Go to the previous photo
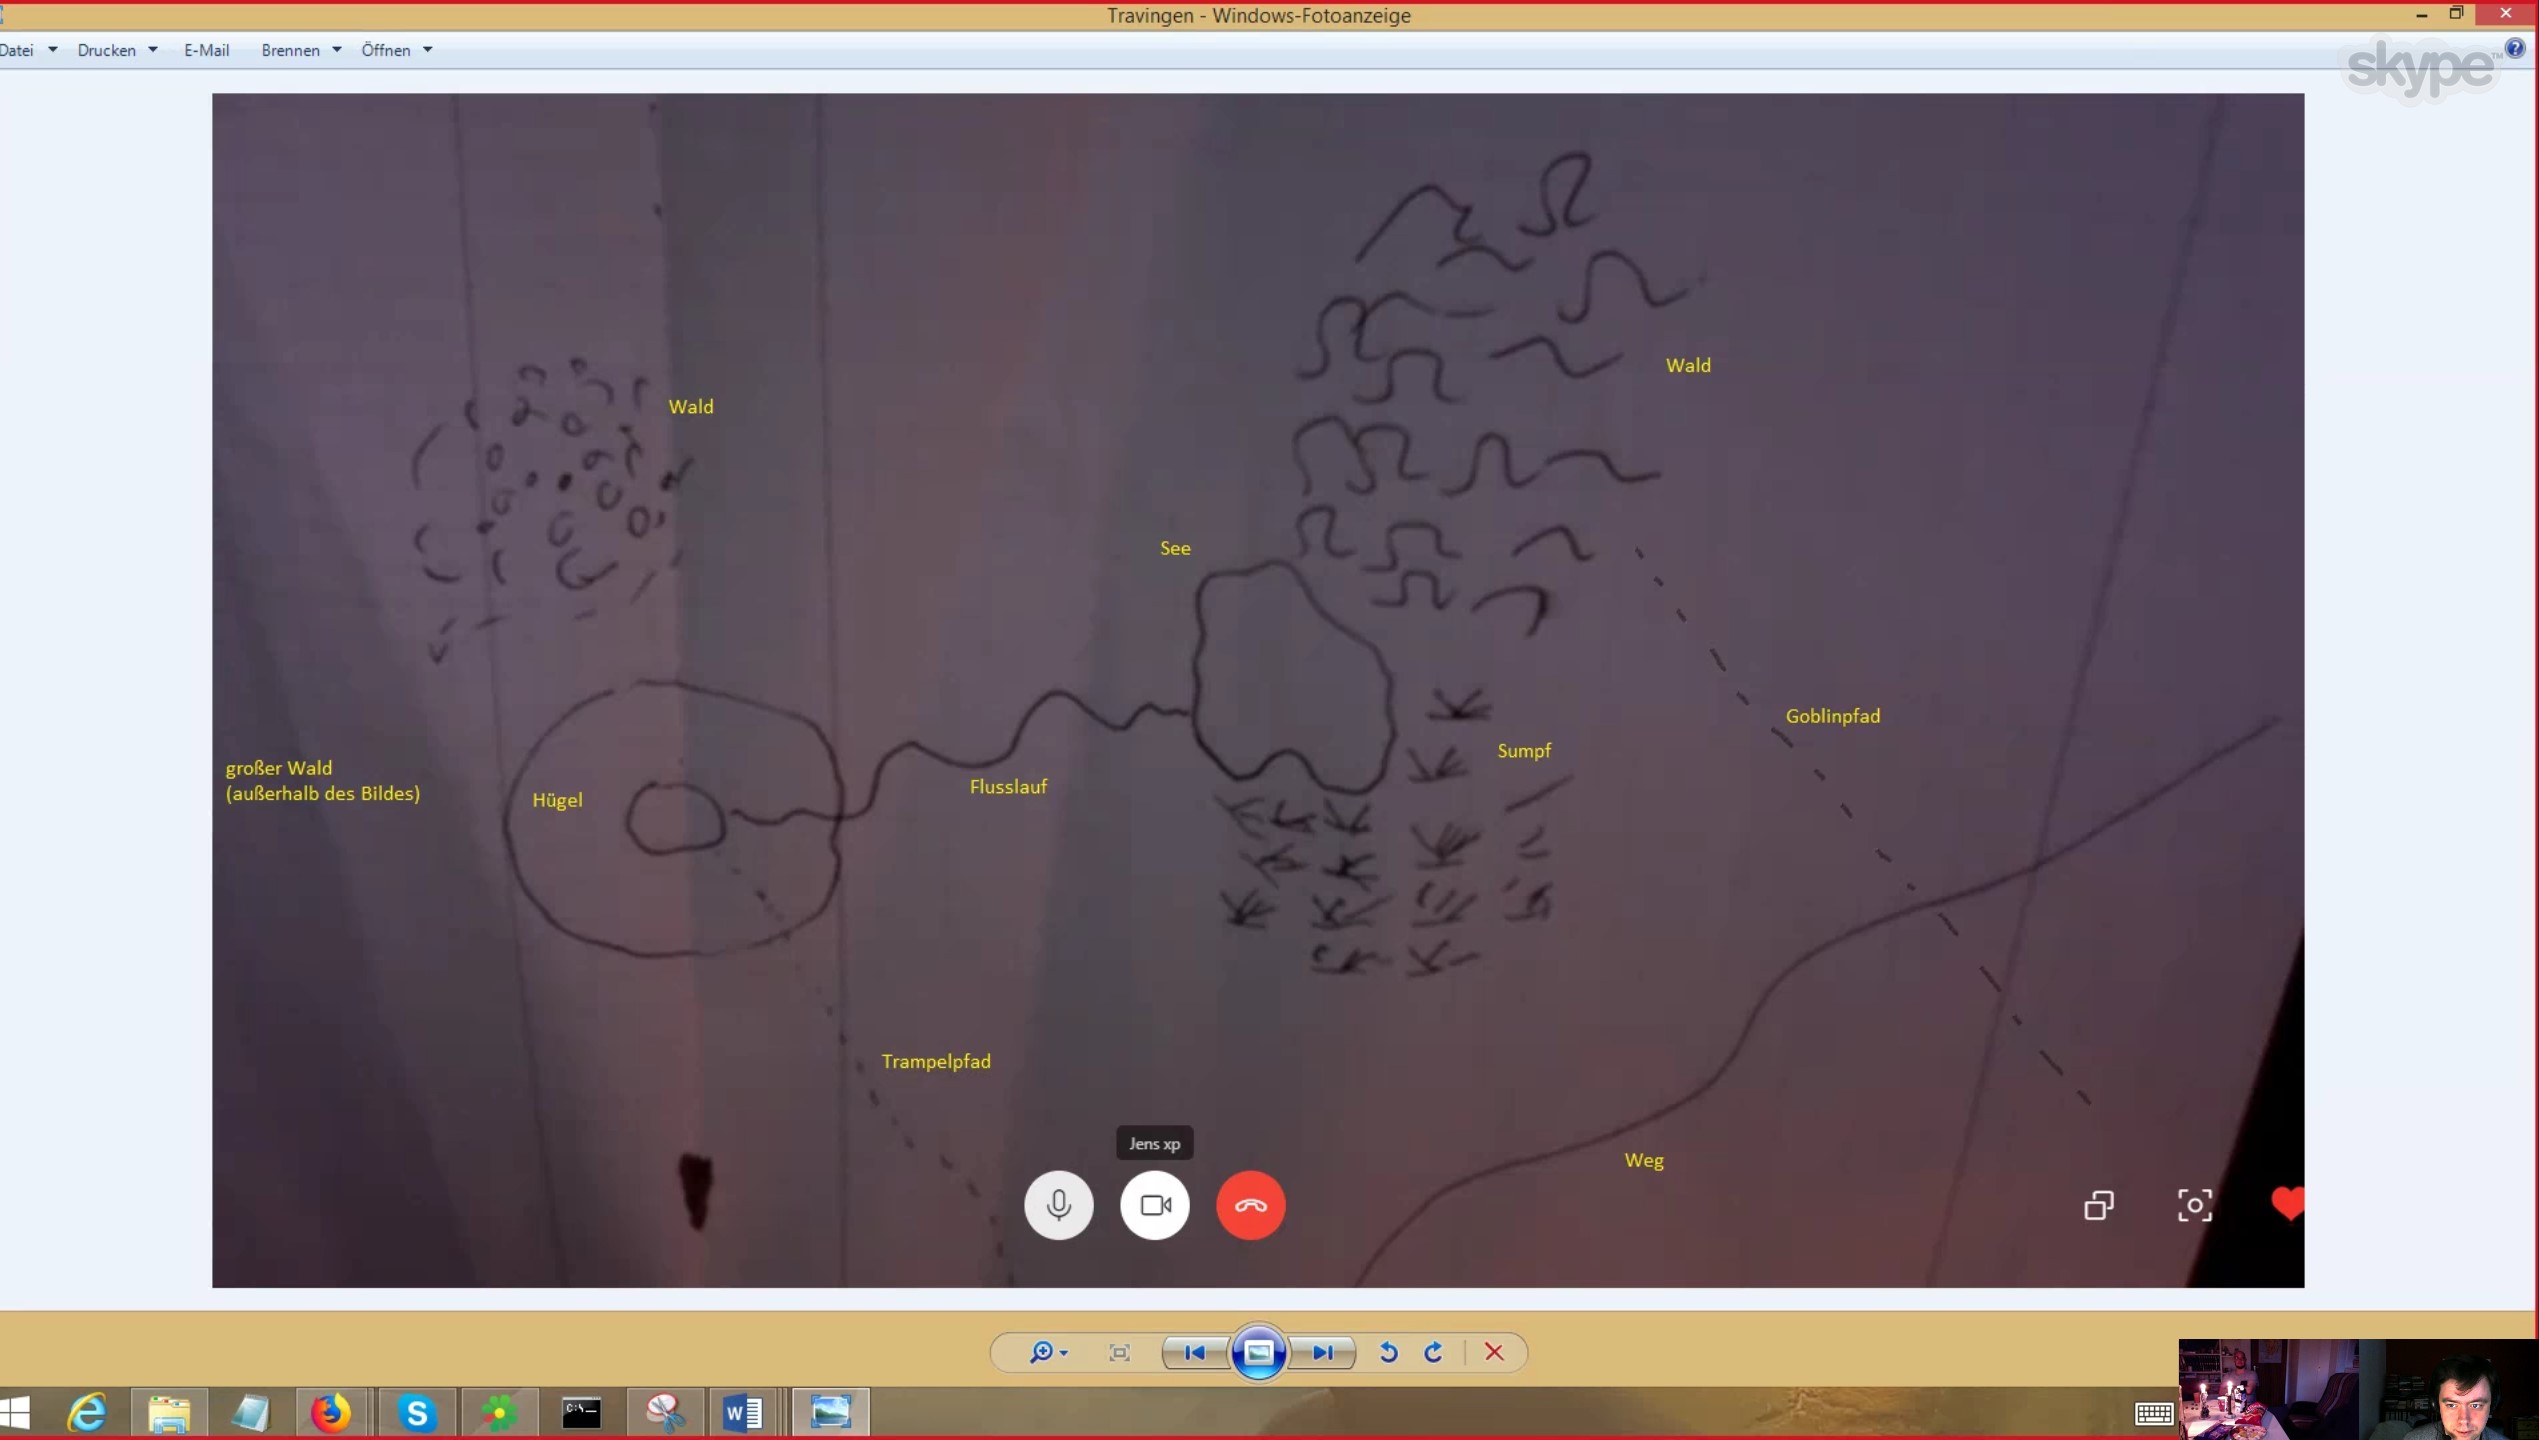The height and width of the screenshot is (1440, 2539). coord(1194,1352)
